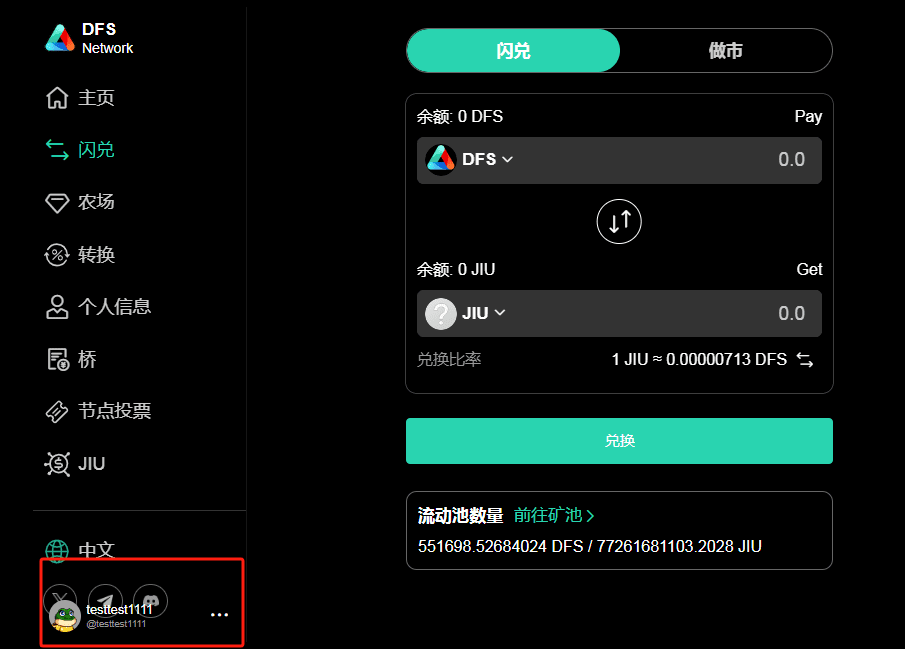905x649 pixels.
Task: Open the 主页 home icon
Action: click(x=57, y=98)
